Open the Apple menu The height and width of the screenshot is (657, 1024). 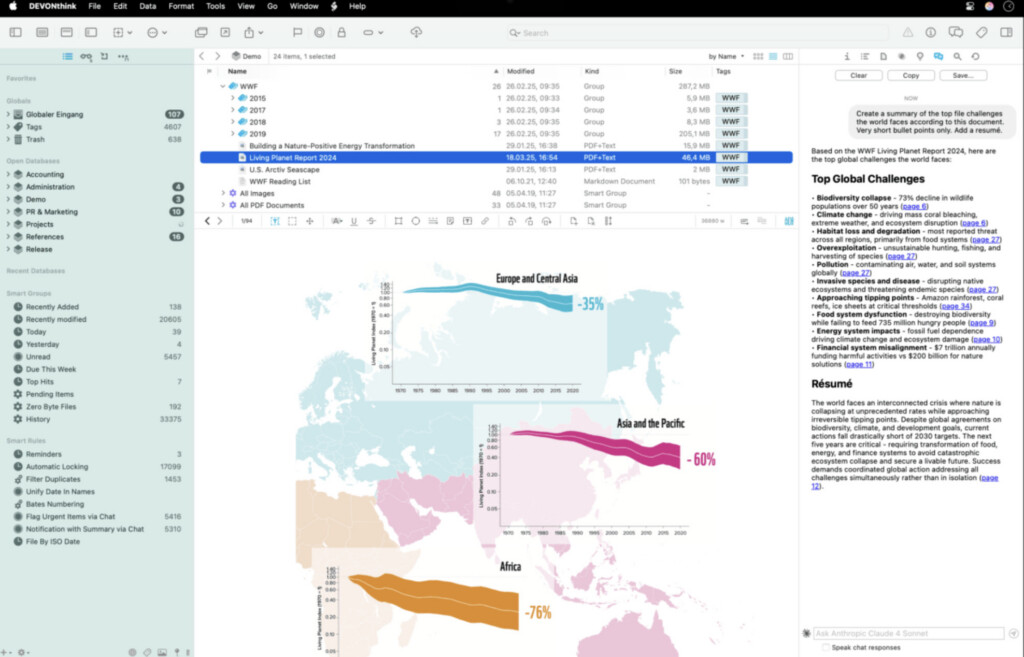[x=12, y=7]
